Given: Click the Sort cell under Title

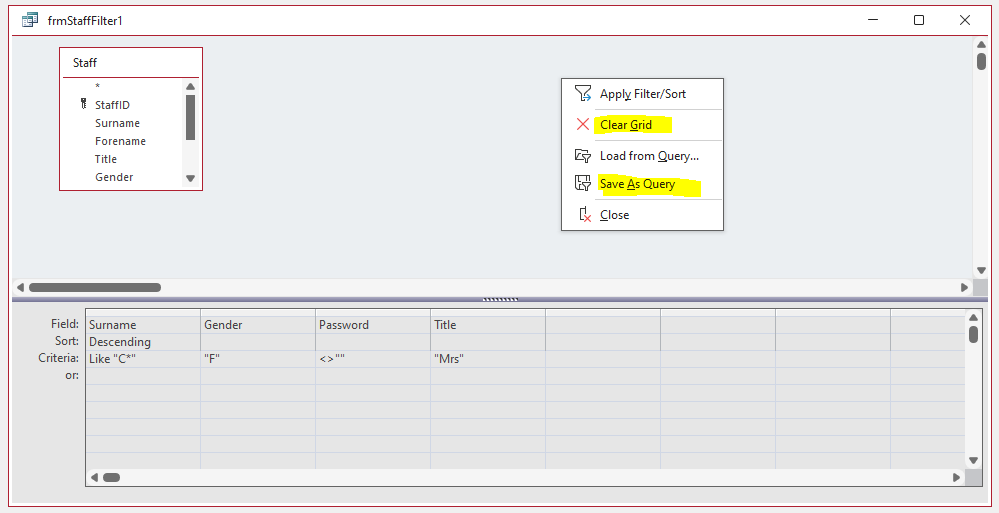Looking at the screenshot, I should (x=487, y=342).
